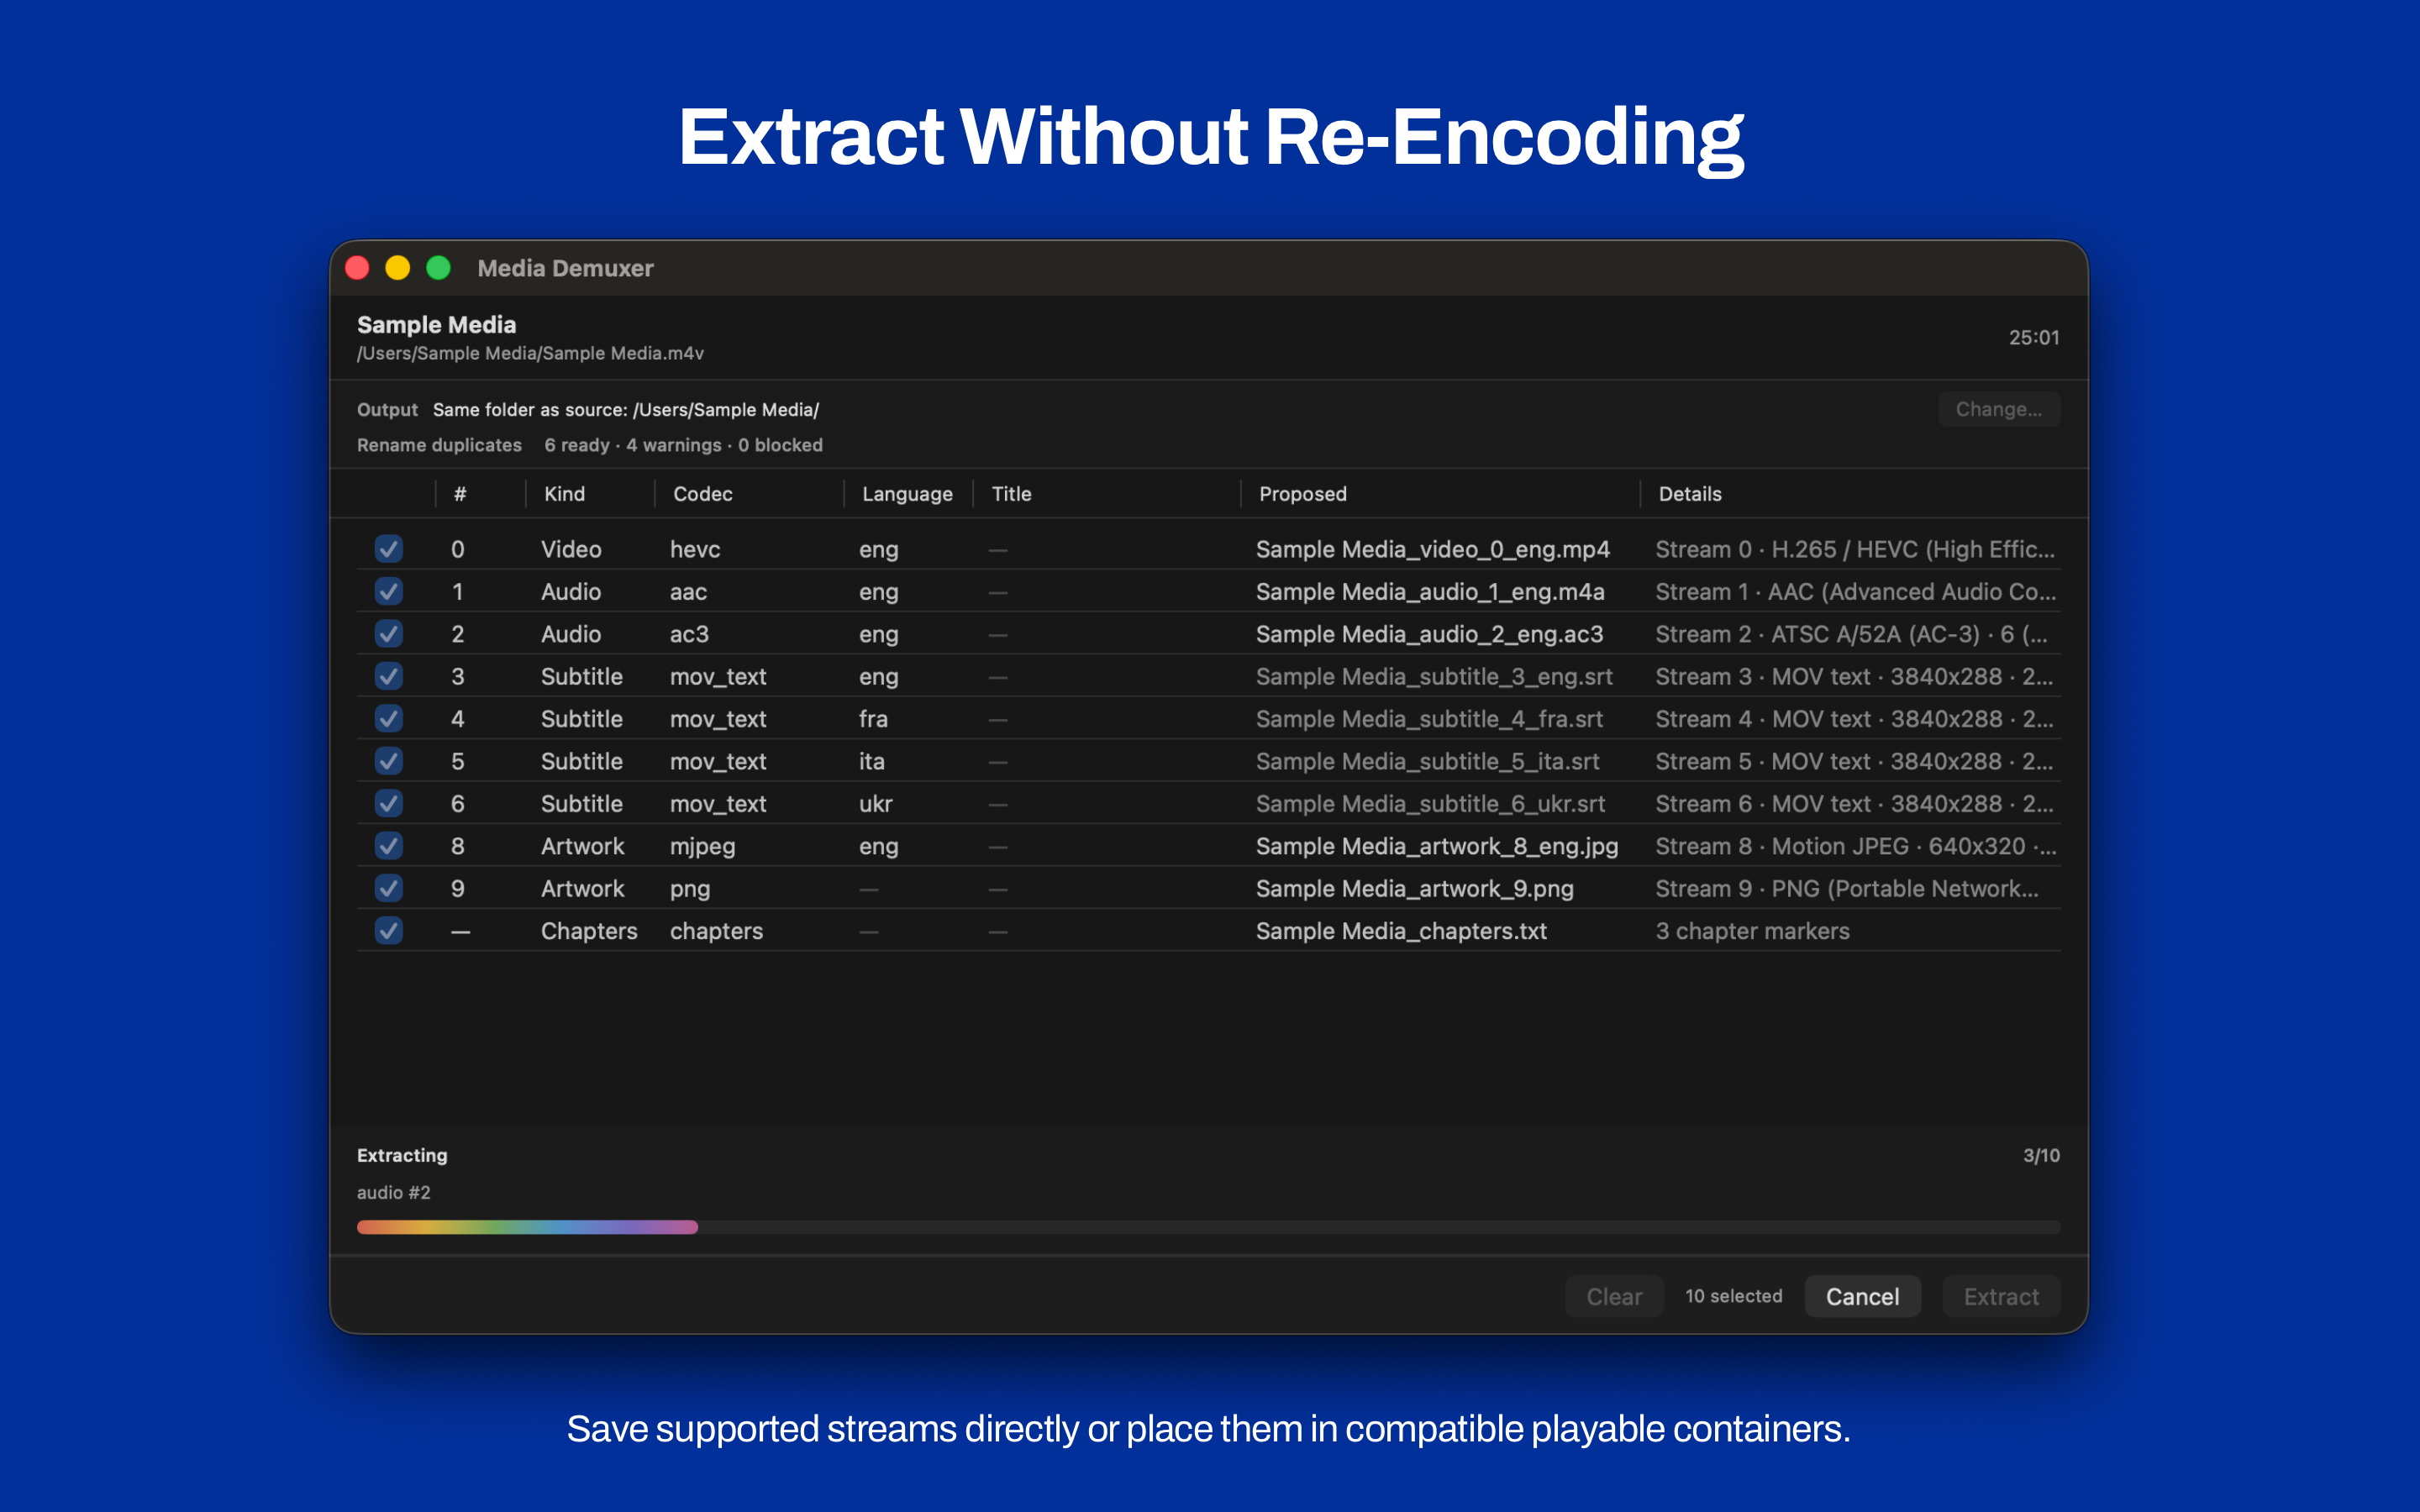The height and width of the screenshot is (1512, 2420).
Task: Toggle the Chapters row checkbox
Action: (x=389, y=931)
